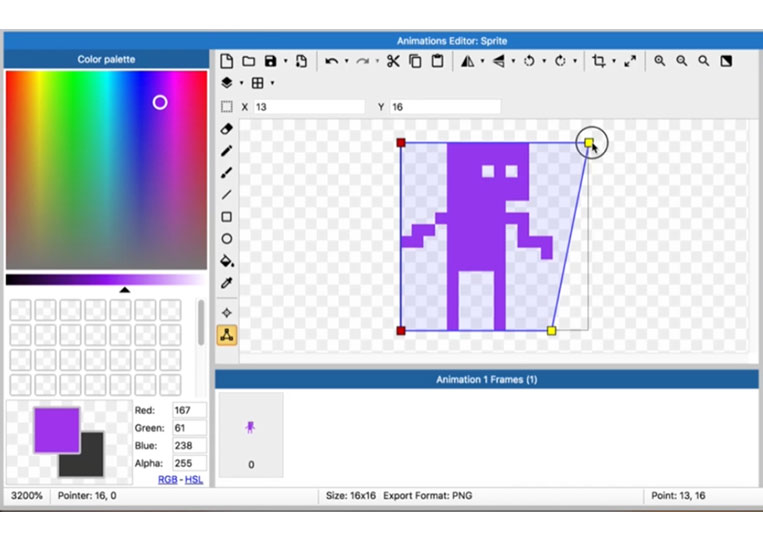This screenshot has width=763, height=541.
Task: Save the sprite with the floppy icon
Action: click(271, 61)
